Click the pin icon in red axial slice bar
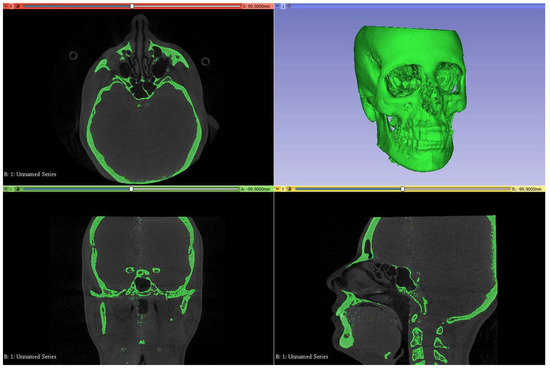Viewport: 550px width, 370px height. tap(6, 6)
